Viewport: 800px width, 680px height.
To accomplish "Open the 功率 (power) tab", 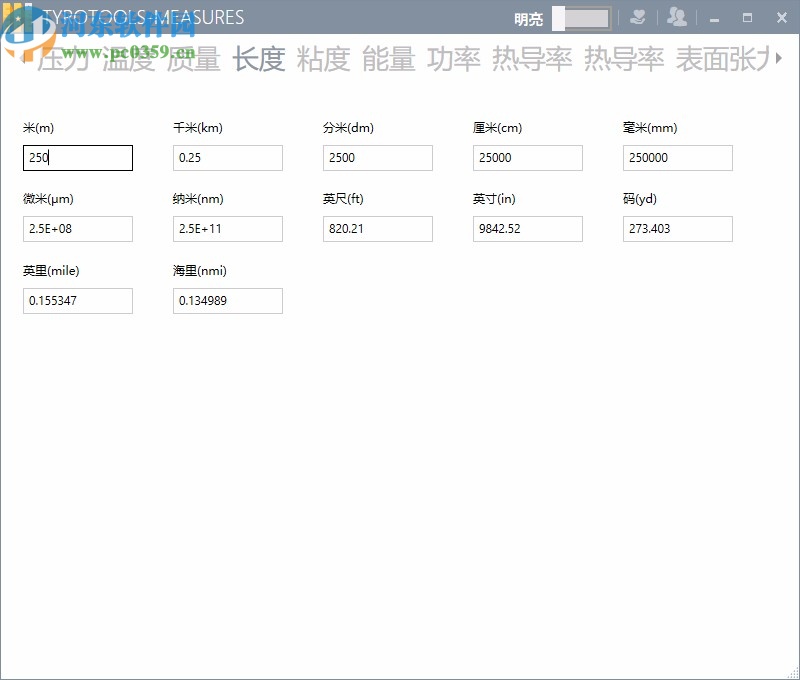I will click(x=455, y=60).
